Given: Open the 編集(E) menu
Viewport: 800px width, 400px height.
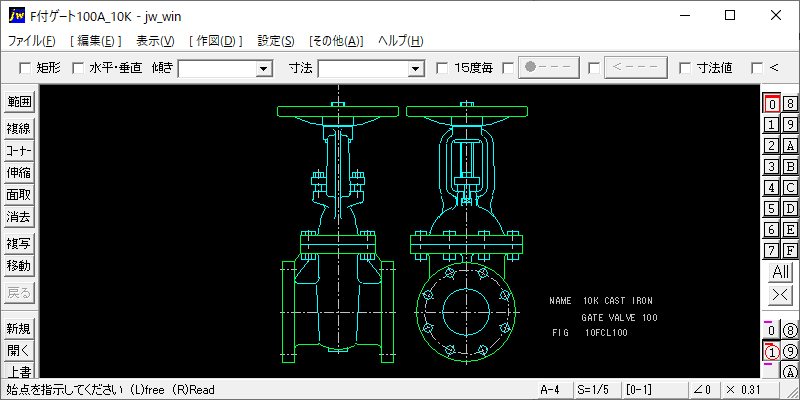Looking at the screenshot, I should click(96, 41).
